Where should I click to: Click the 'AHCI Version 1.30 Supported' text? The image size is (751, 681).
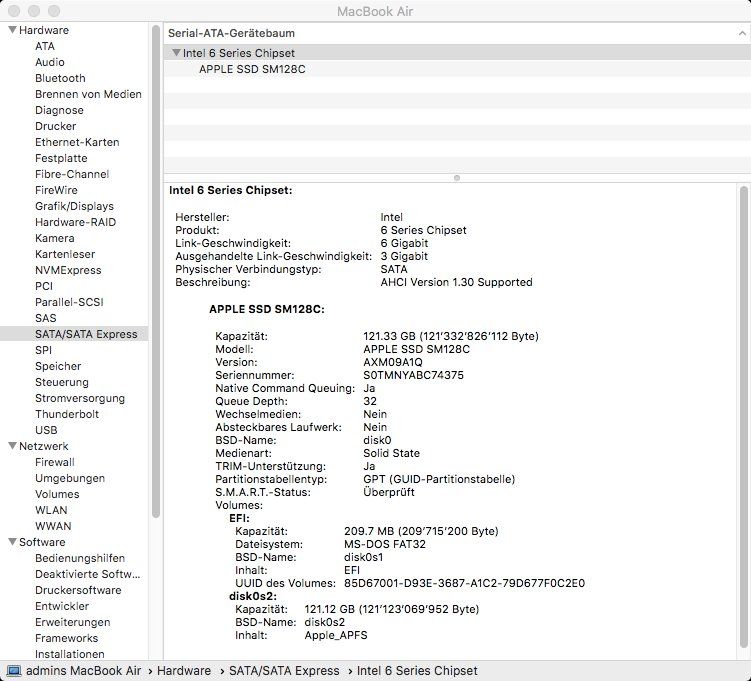(x=456, y=282)
